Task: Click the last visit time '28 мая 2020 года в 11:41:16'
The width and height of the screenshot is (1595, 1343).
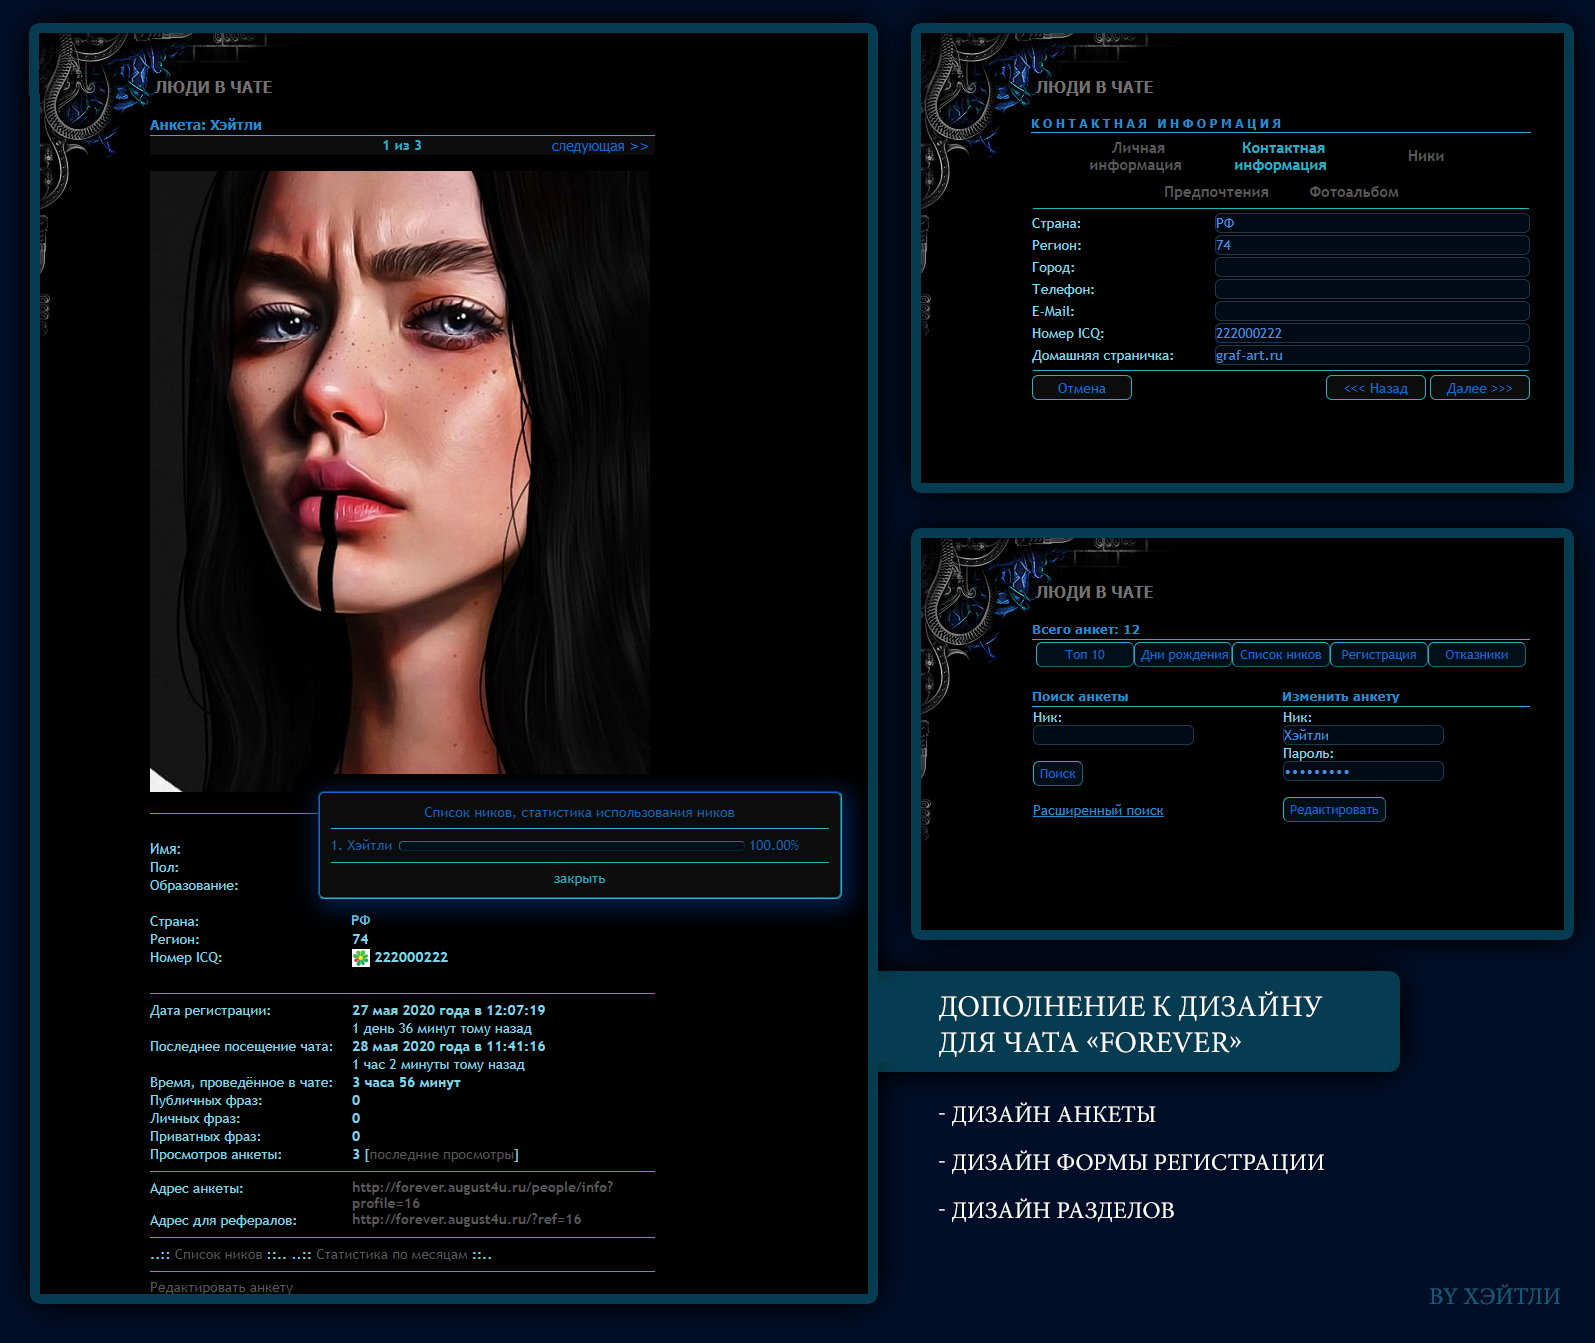Action: click(448, 1047)
